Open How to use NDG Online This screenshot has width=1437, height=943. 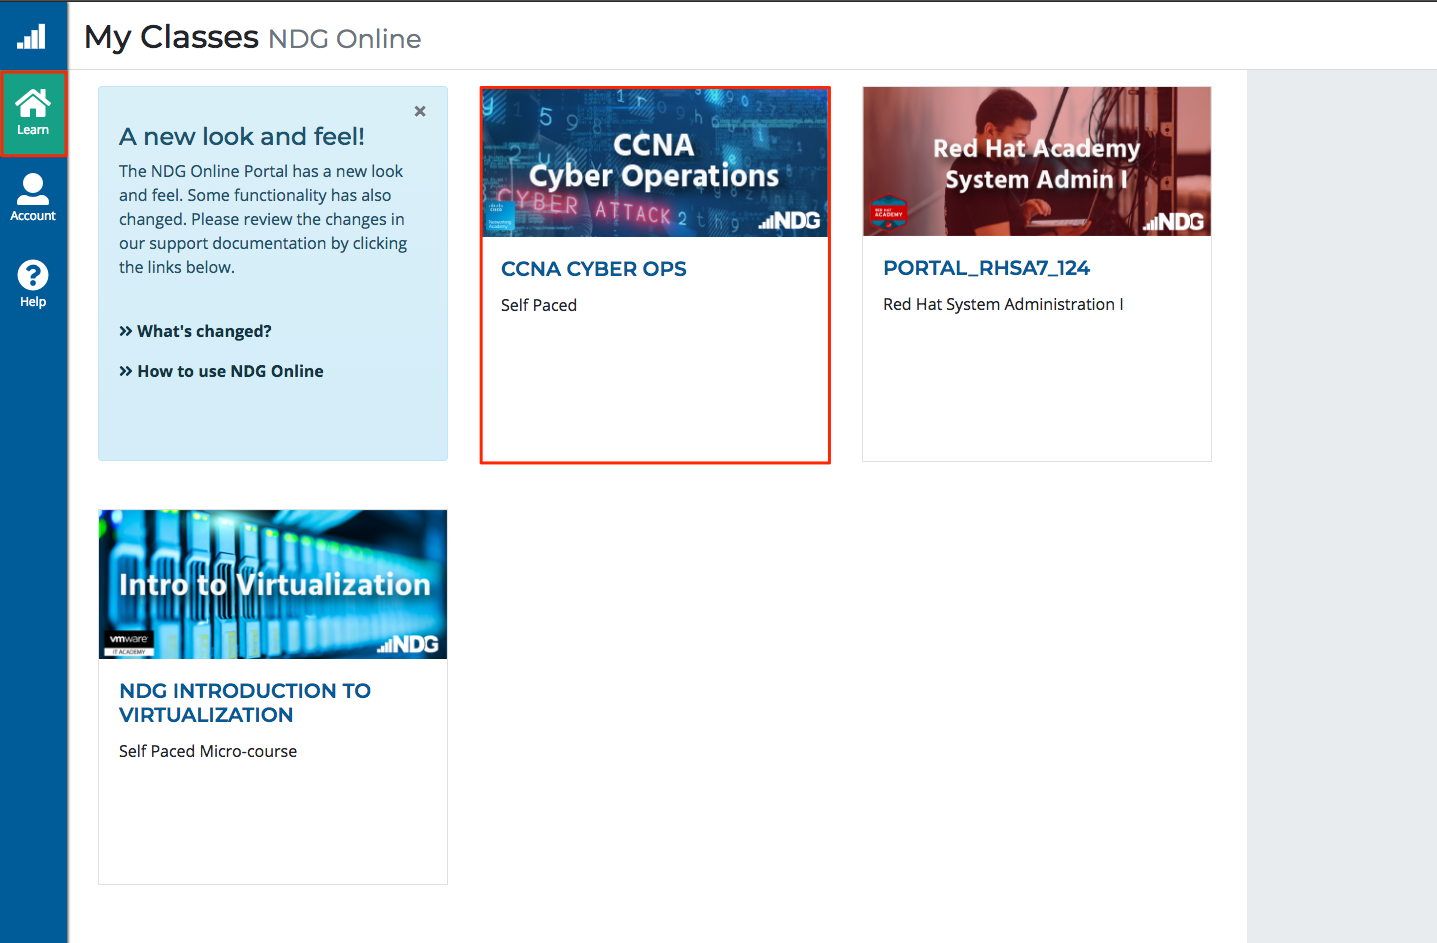230,370
